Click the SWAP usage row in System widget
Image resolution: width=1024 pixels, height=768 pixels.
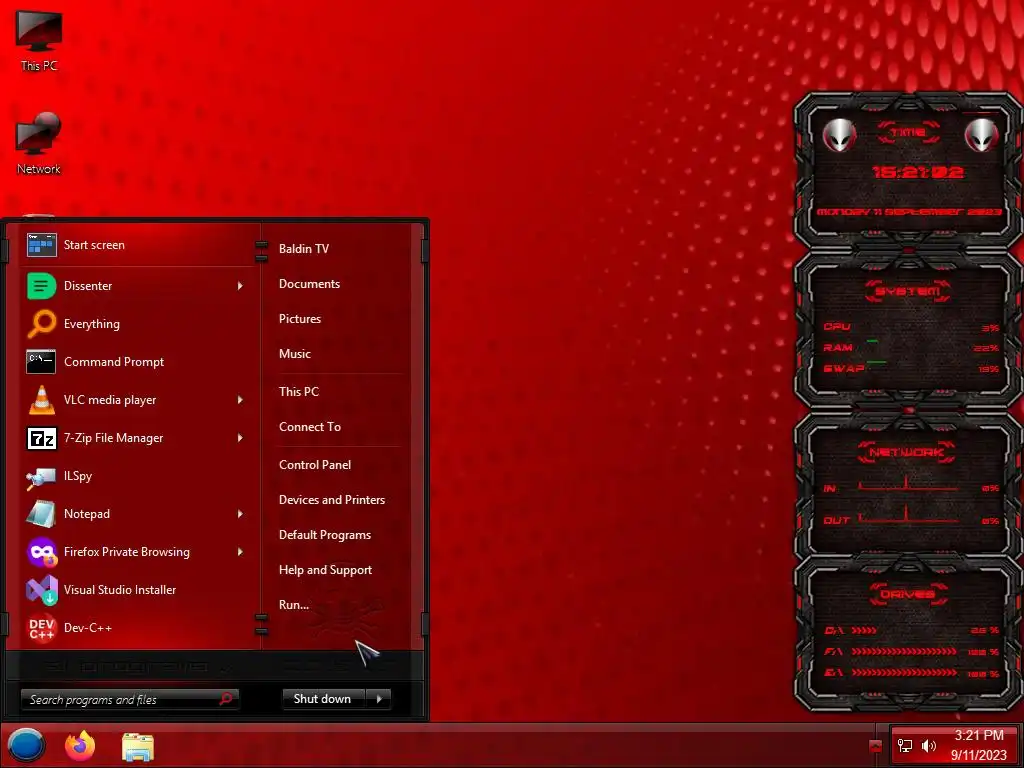(910, 368)
